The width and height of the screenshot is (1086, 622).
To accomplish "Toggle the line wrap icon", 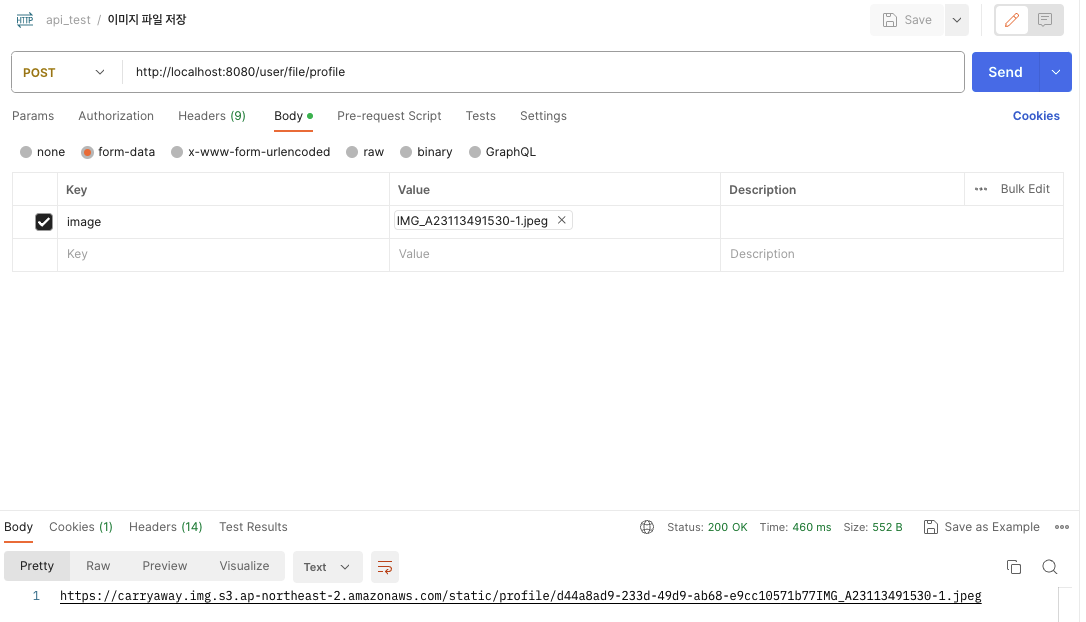I will pyautogui.click(x=384, y=567).
